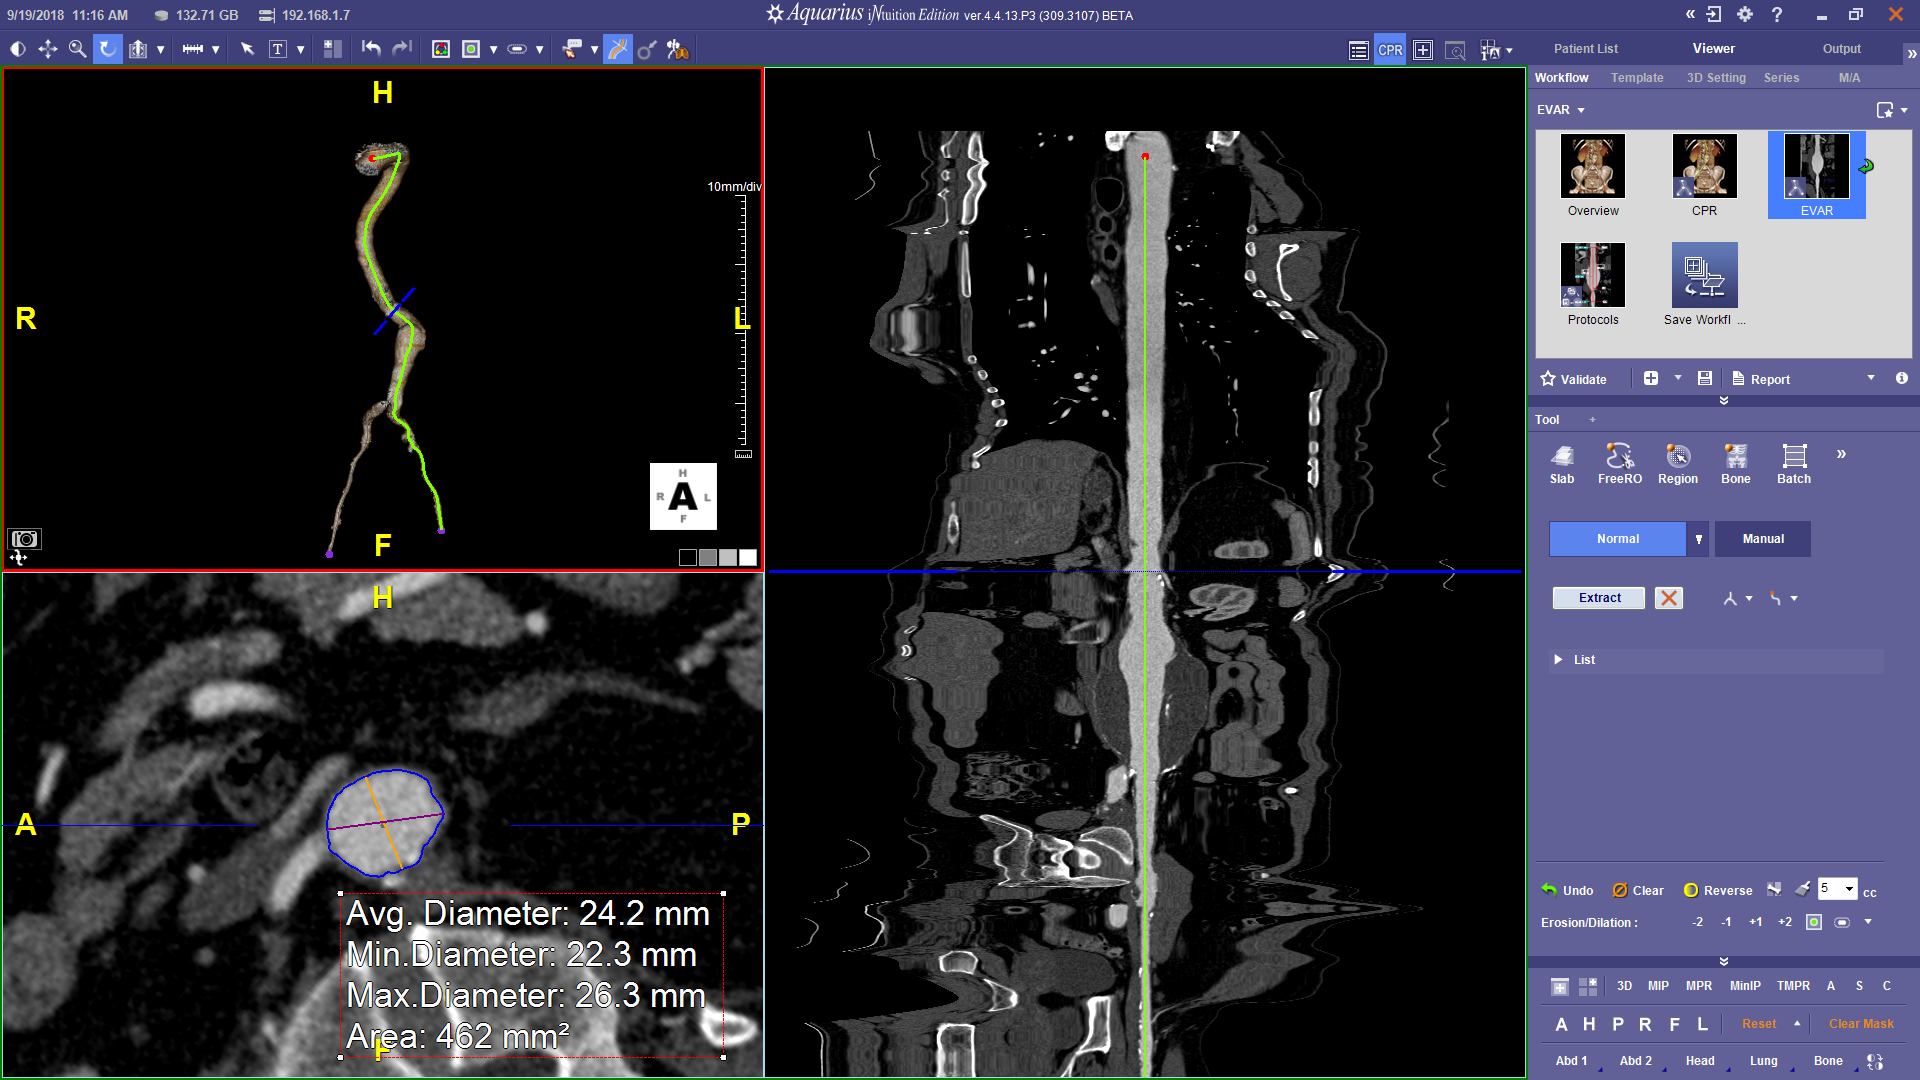Click the orange Reset button
This screenshot has width=1920, height=1080.
(1759, 1024)
